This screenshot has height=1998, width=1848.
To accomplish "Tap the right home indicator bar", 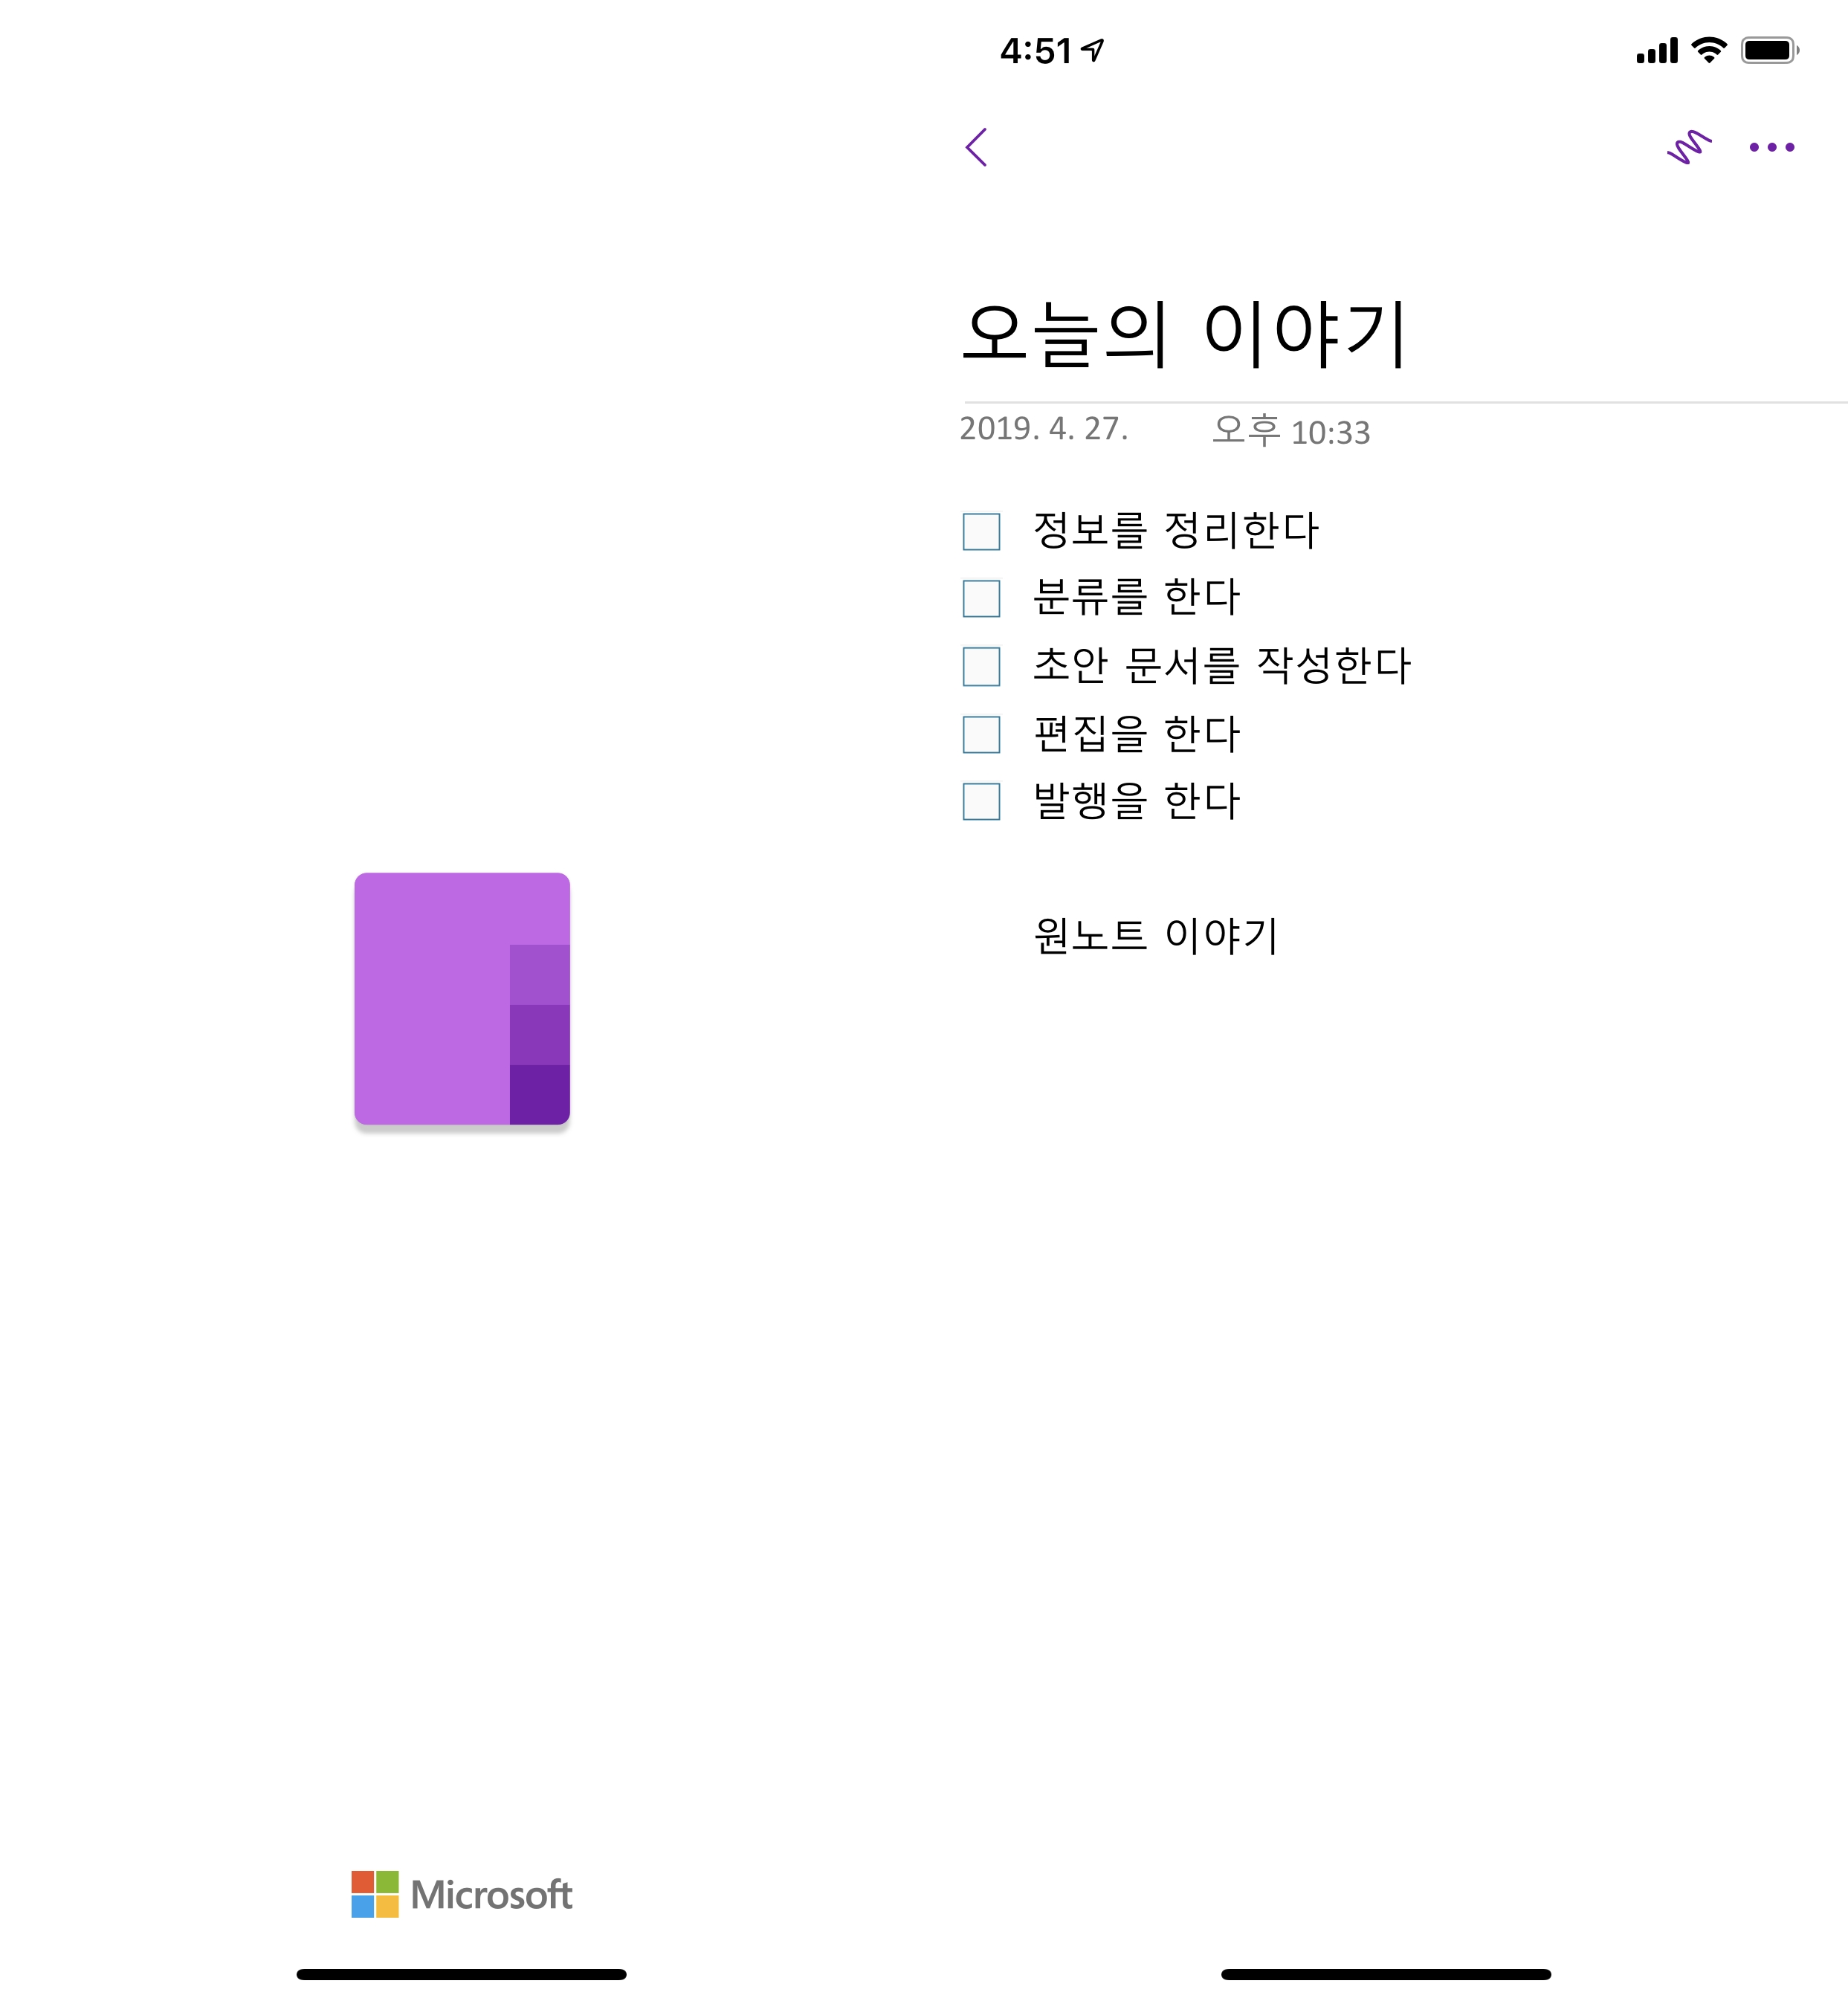I will [1385, 1974].
